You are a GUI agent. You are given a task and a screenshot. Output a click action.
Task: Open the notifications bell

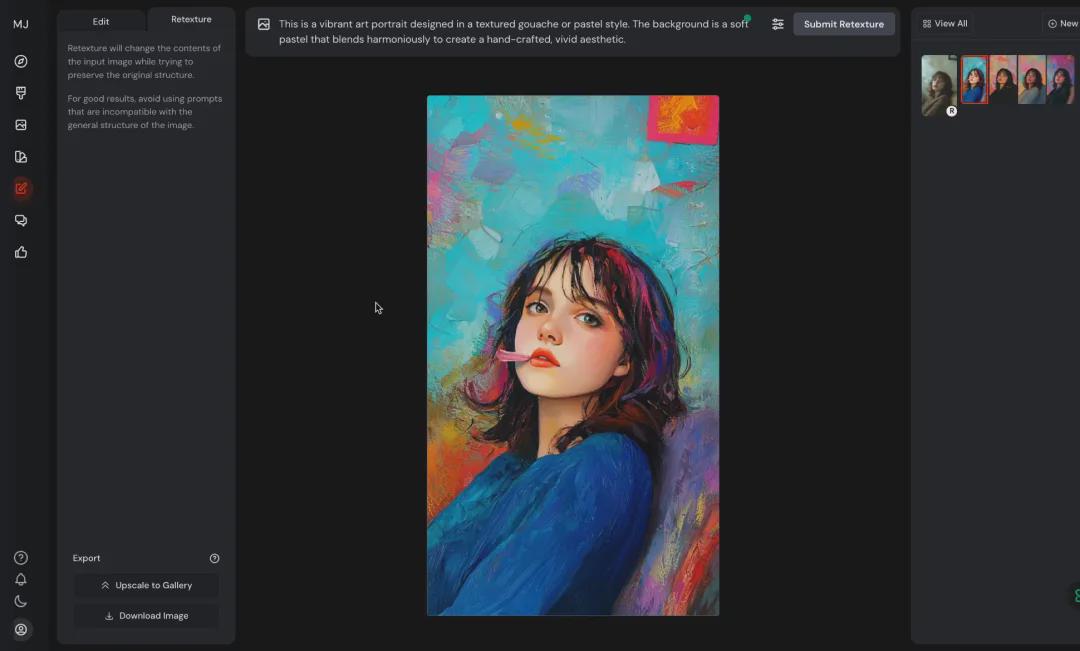[21, 579]
